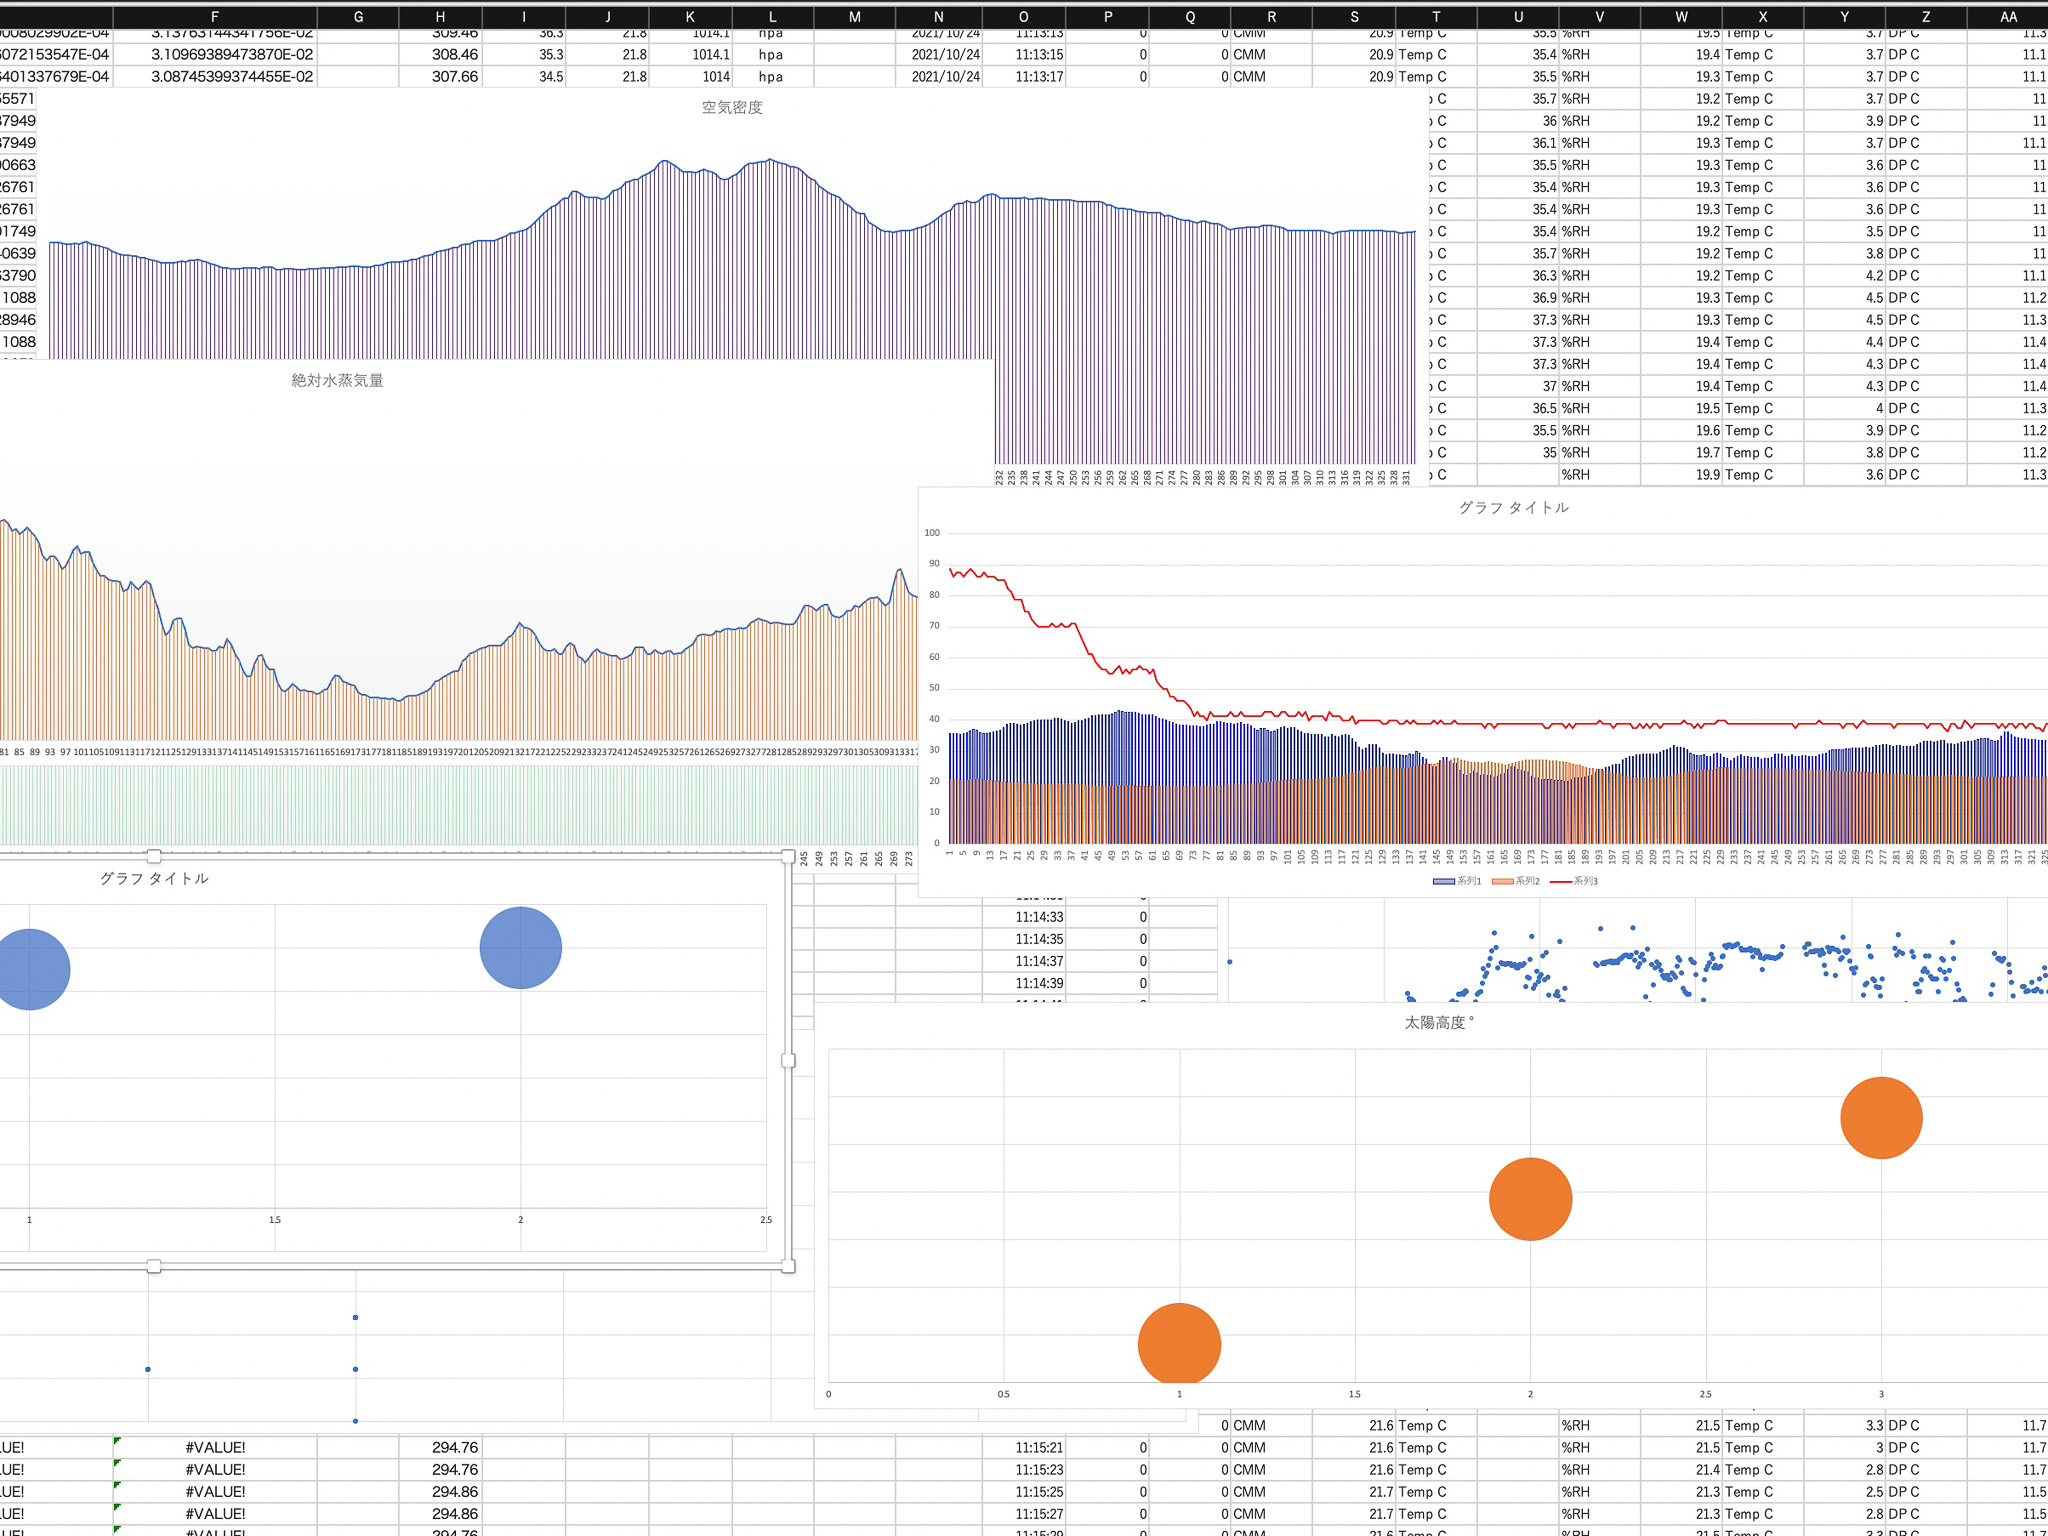The width and height of the screenshot is (2048, 1536).
Task: Select time cell 11:14:33
Action: click(x=1023, y=917)
